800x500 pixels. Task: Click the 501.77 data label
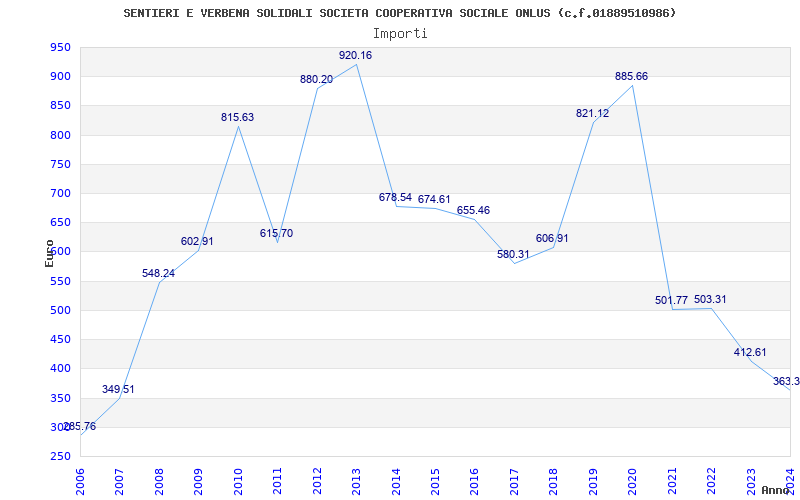click(x=671, y=301)
